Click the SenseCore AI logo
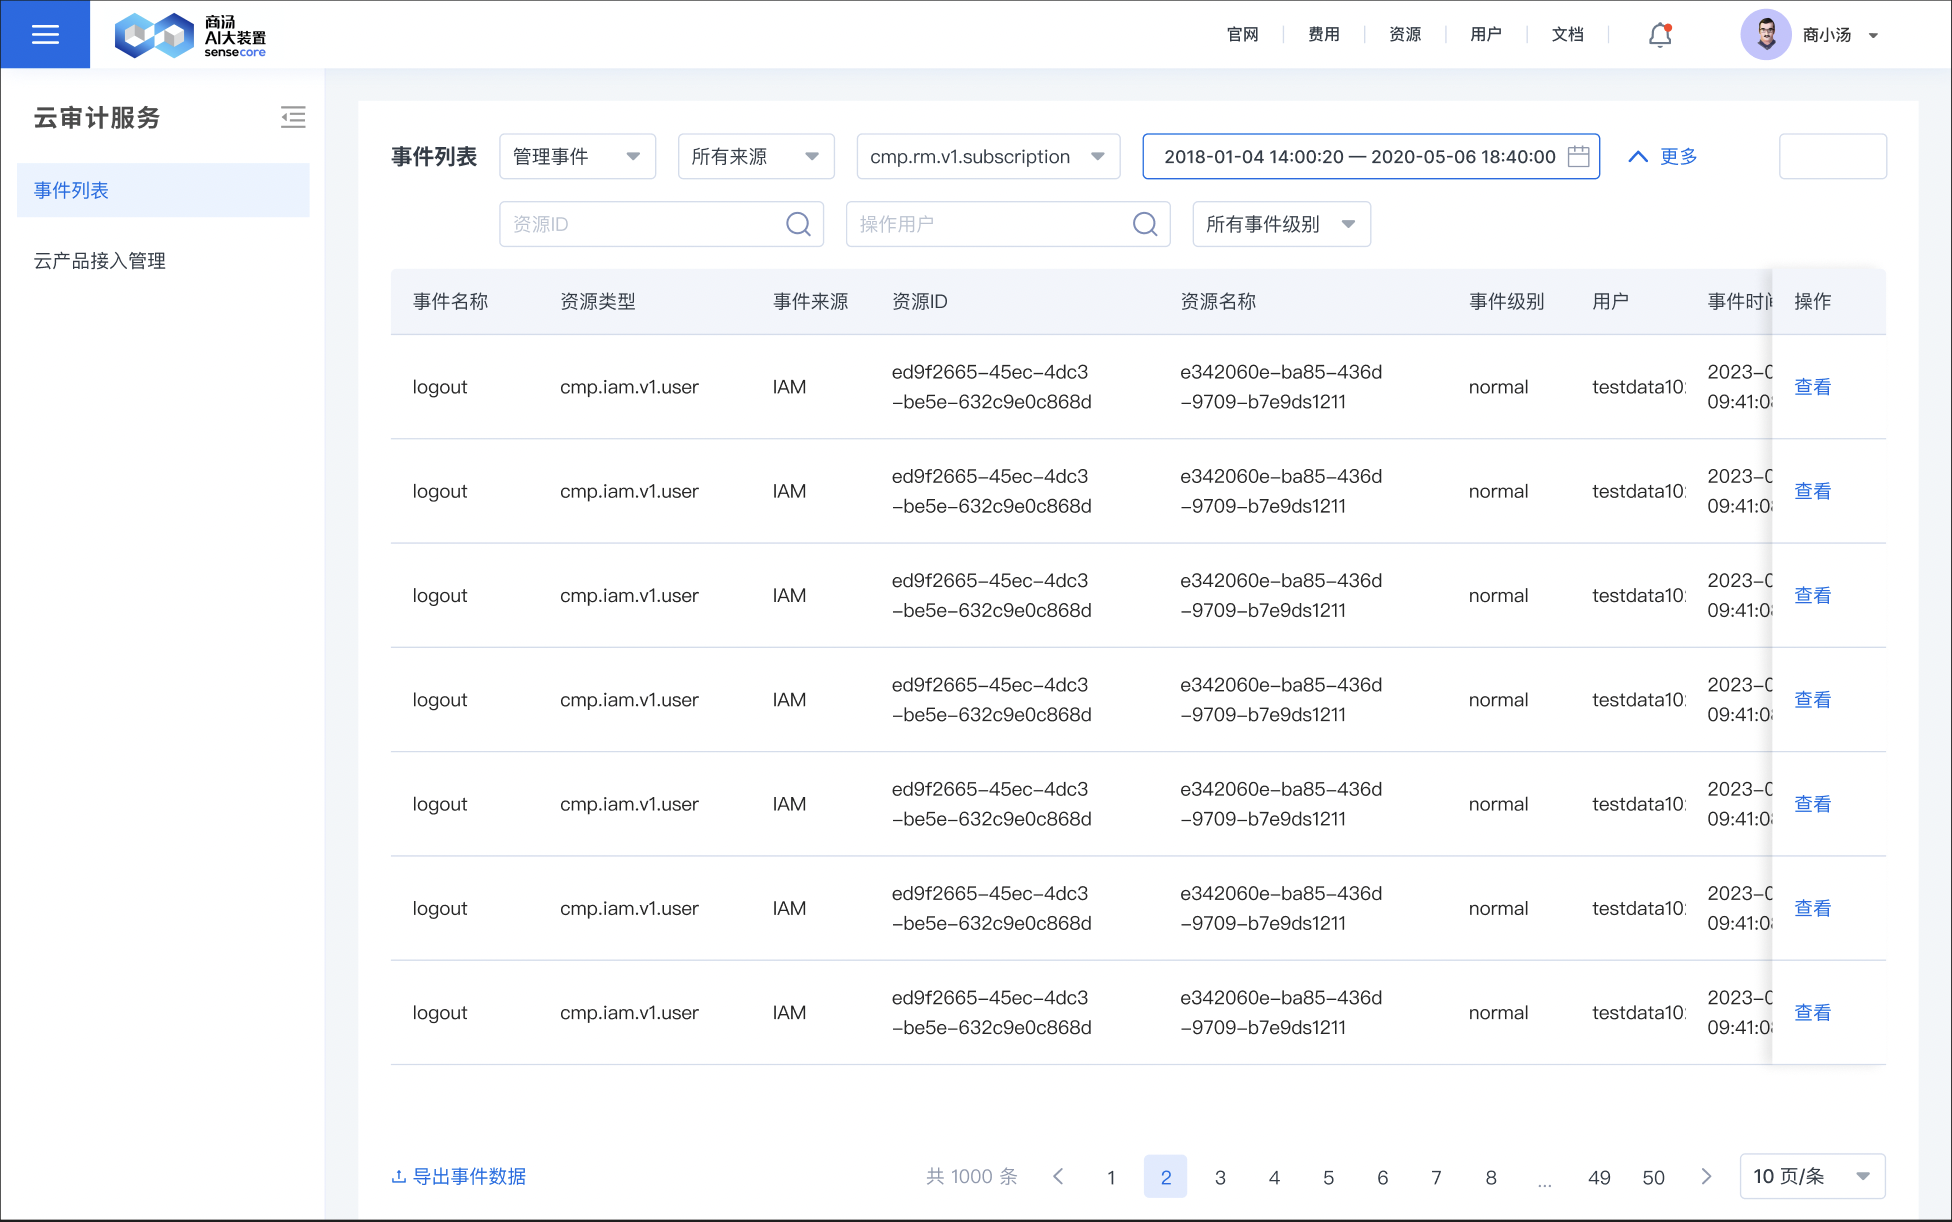 [x=190, y=36]
